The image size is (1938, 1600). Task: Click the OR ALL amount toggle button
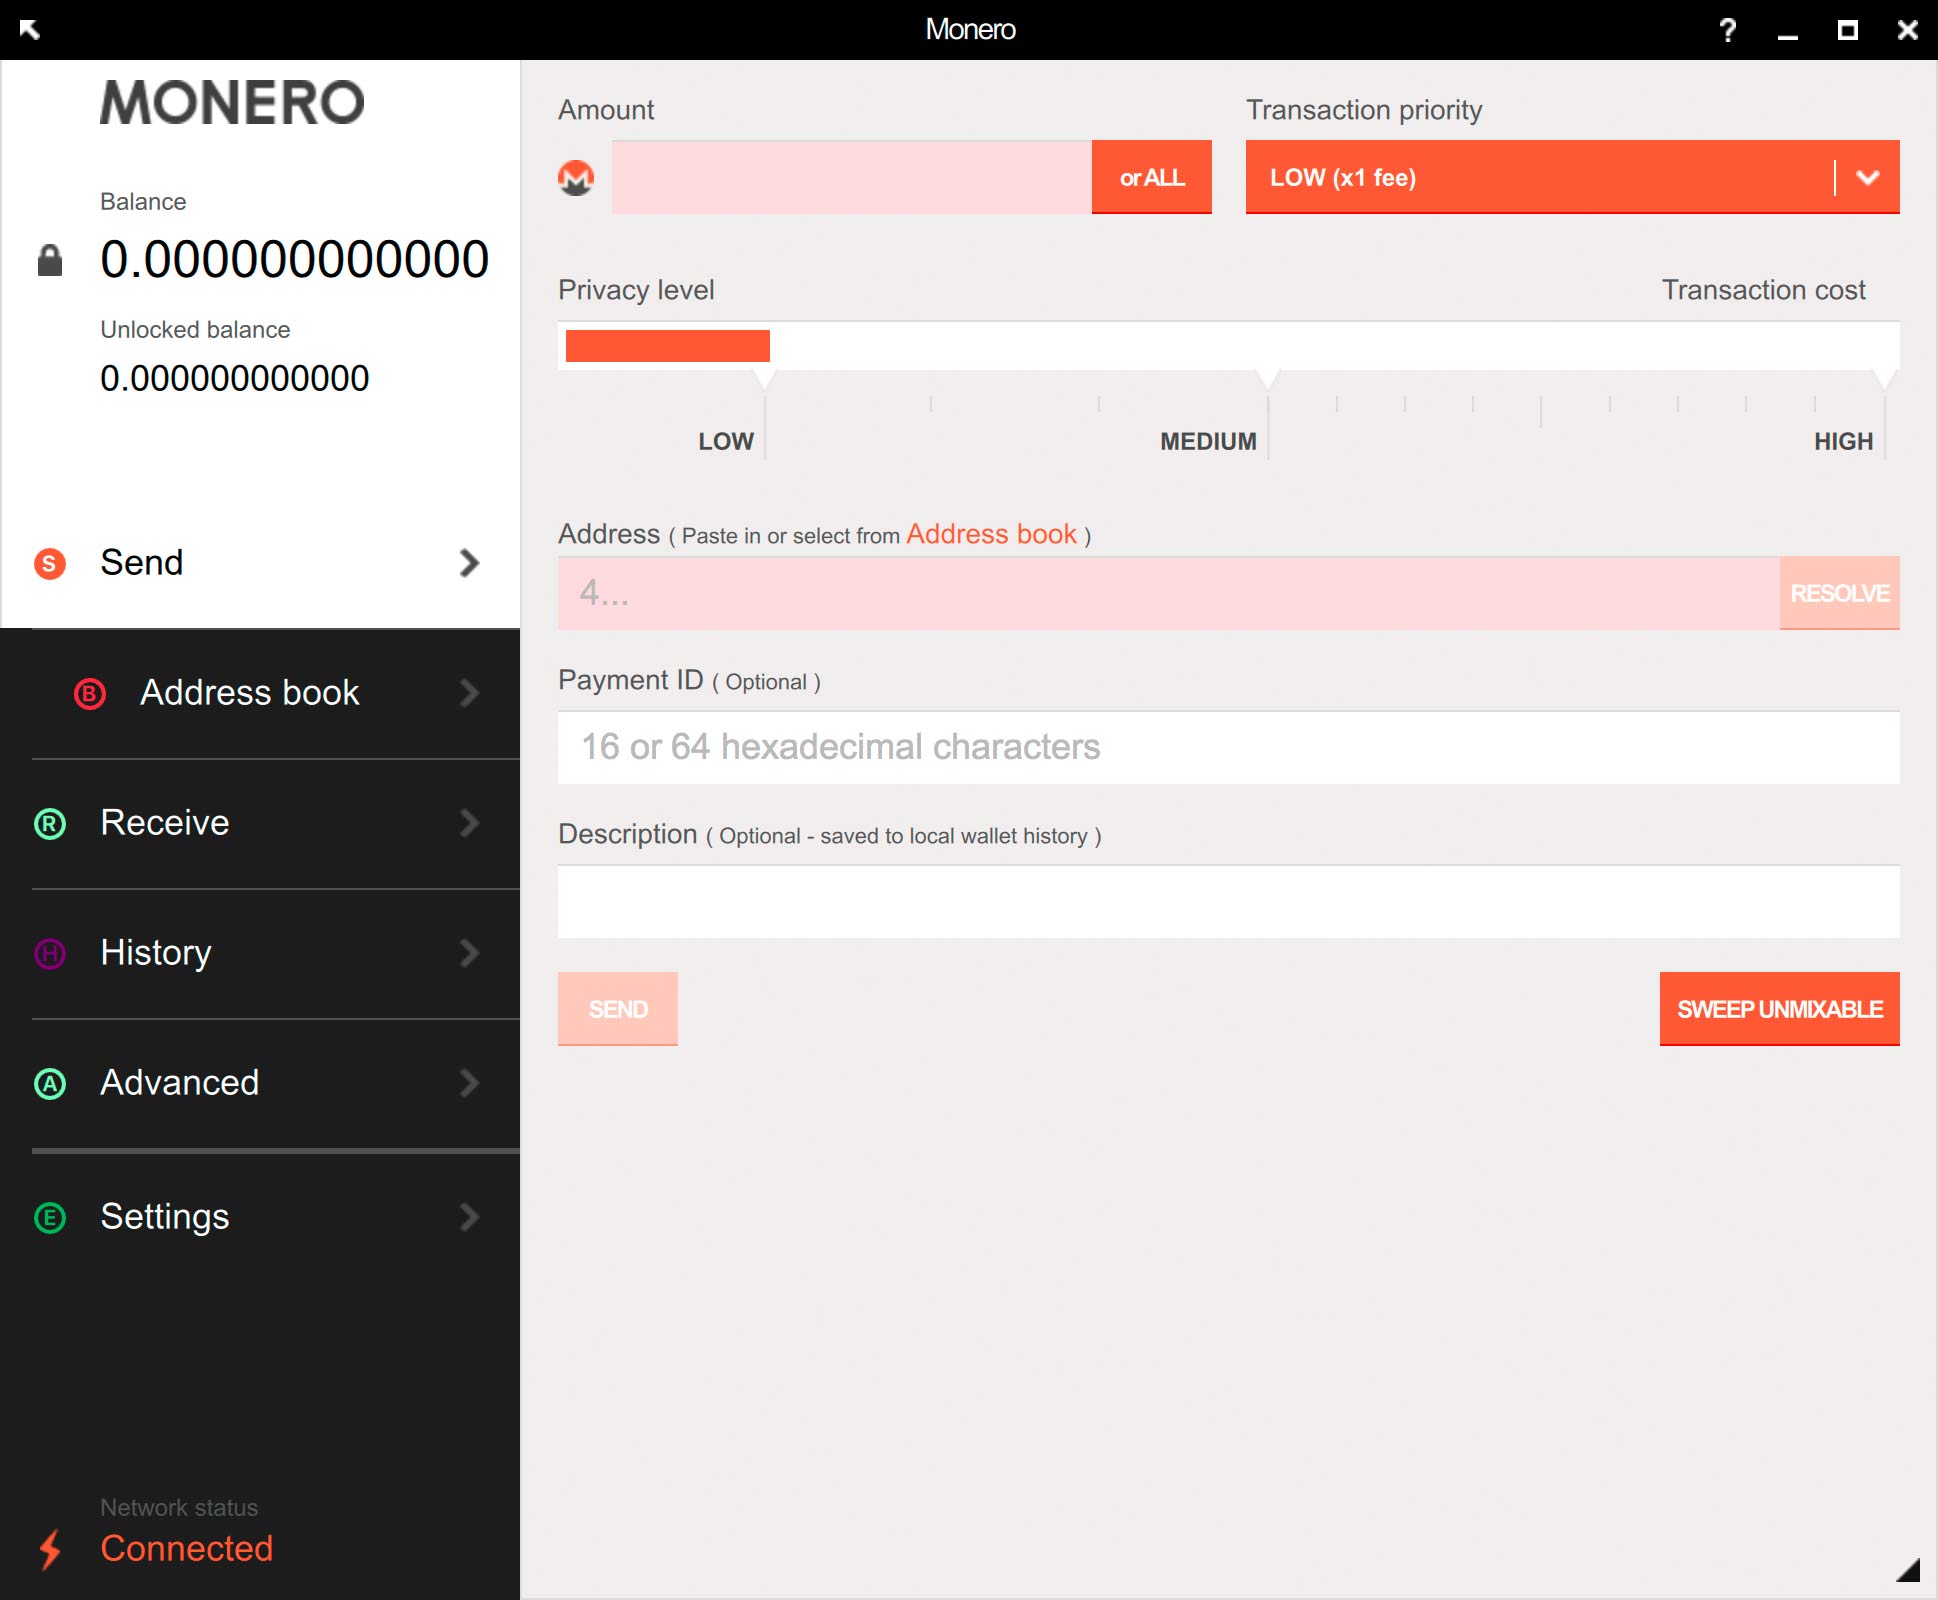(1151, 177)
